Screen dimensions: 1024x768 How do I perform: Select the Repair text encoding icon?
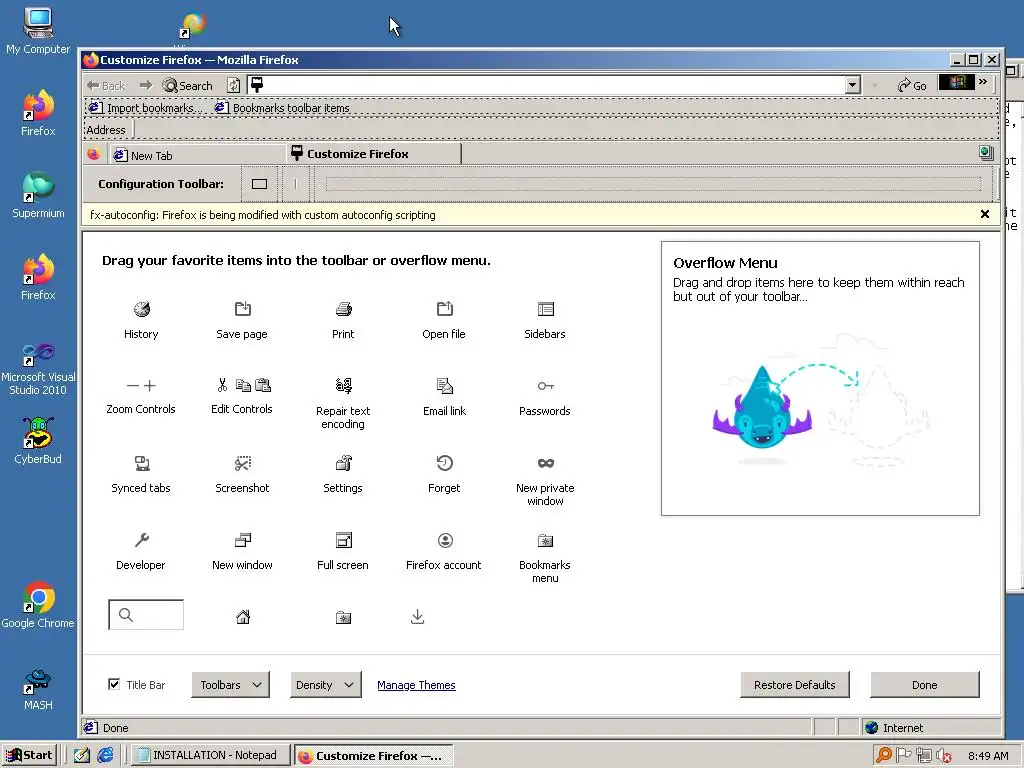point(344,385)
